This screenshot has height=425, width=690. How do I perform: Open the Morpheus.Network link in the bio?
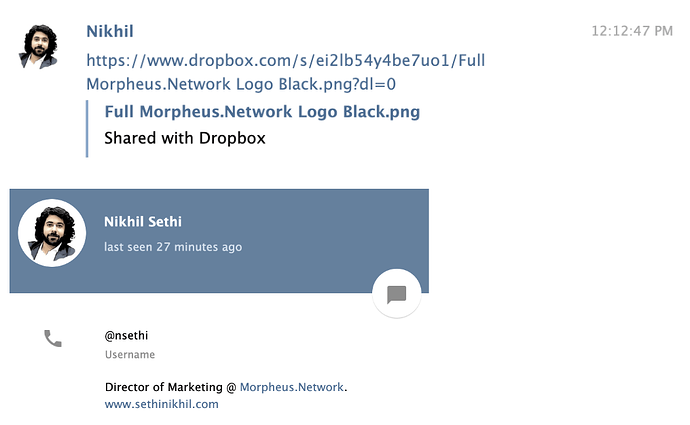point(291,387)
